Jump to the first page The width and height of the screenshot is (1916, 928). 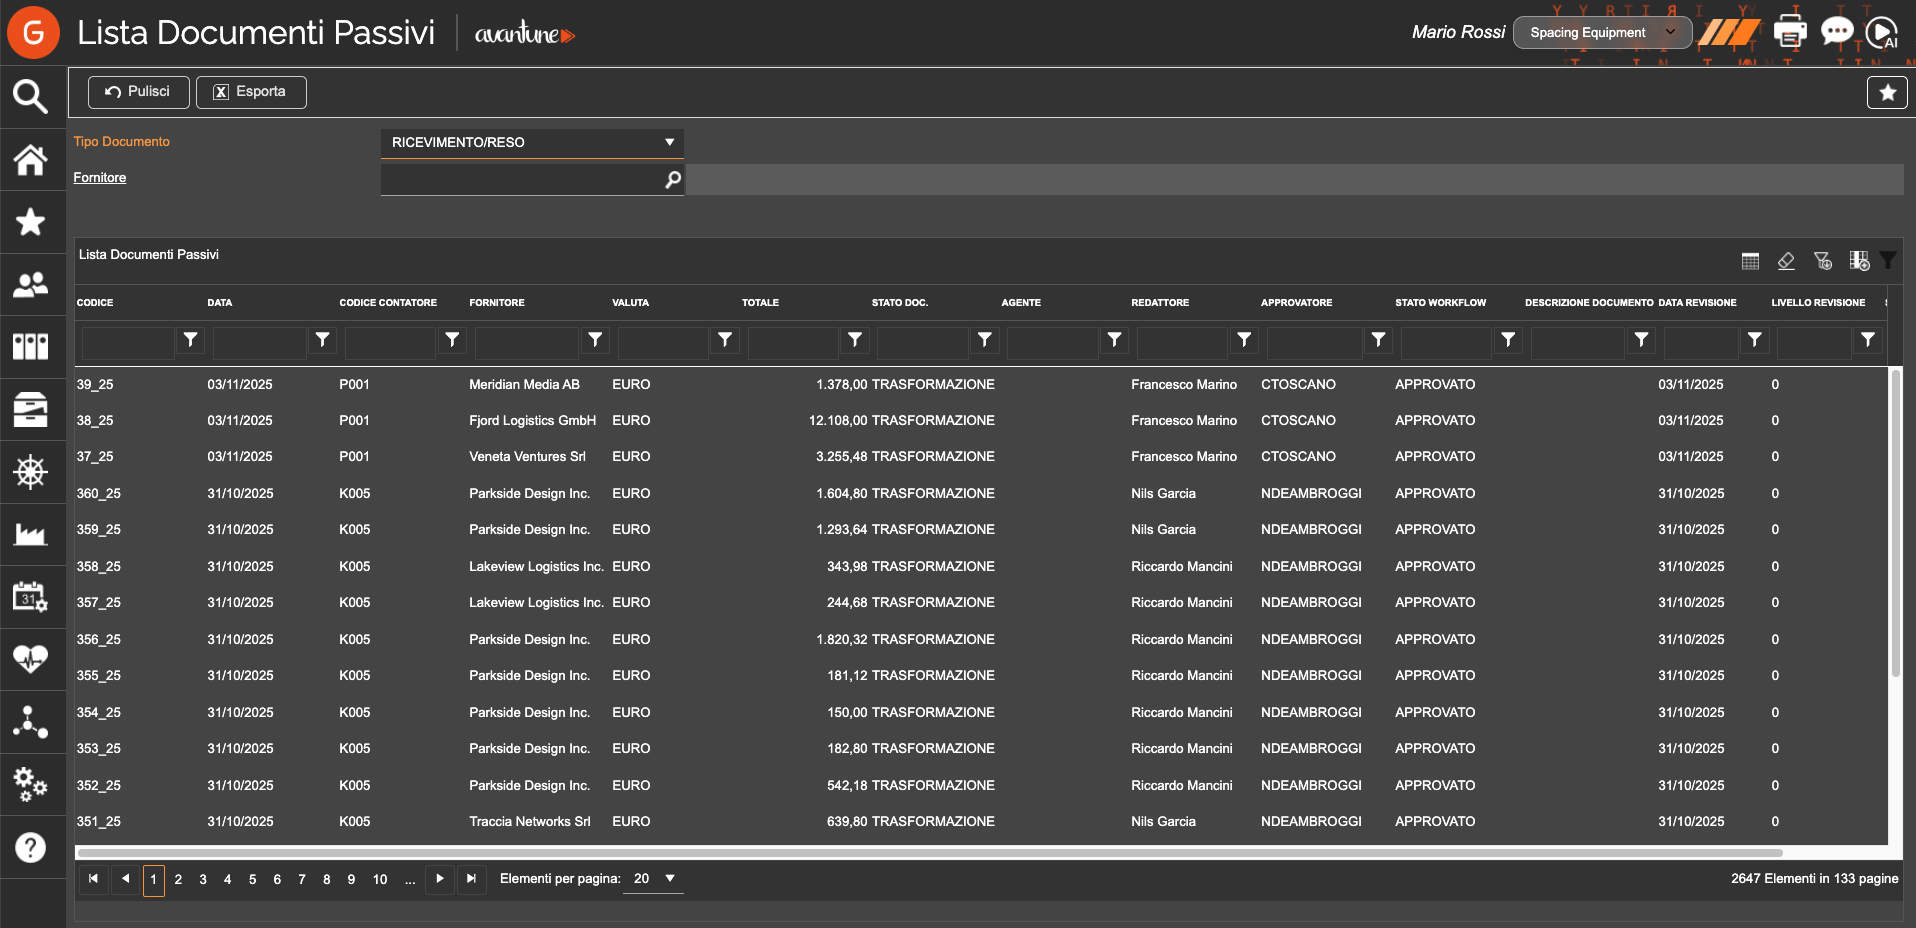click(93, 879)
